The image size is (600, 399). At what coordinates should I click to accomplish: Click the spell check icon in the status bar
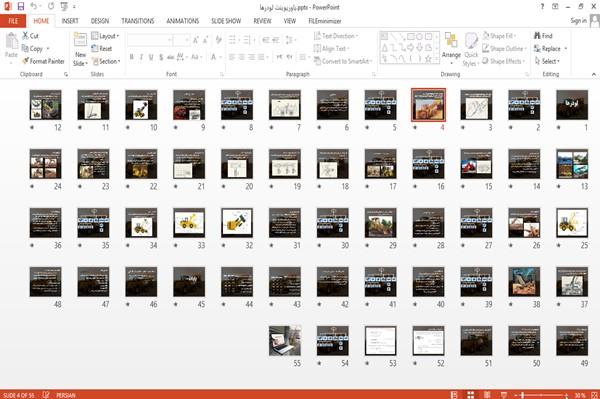point(46,395)
